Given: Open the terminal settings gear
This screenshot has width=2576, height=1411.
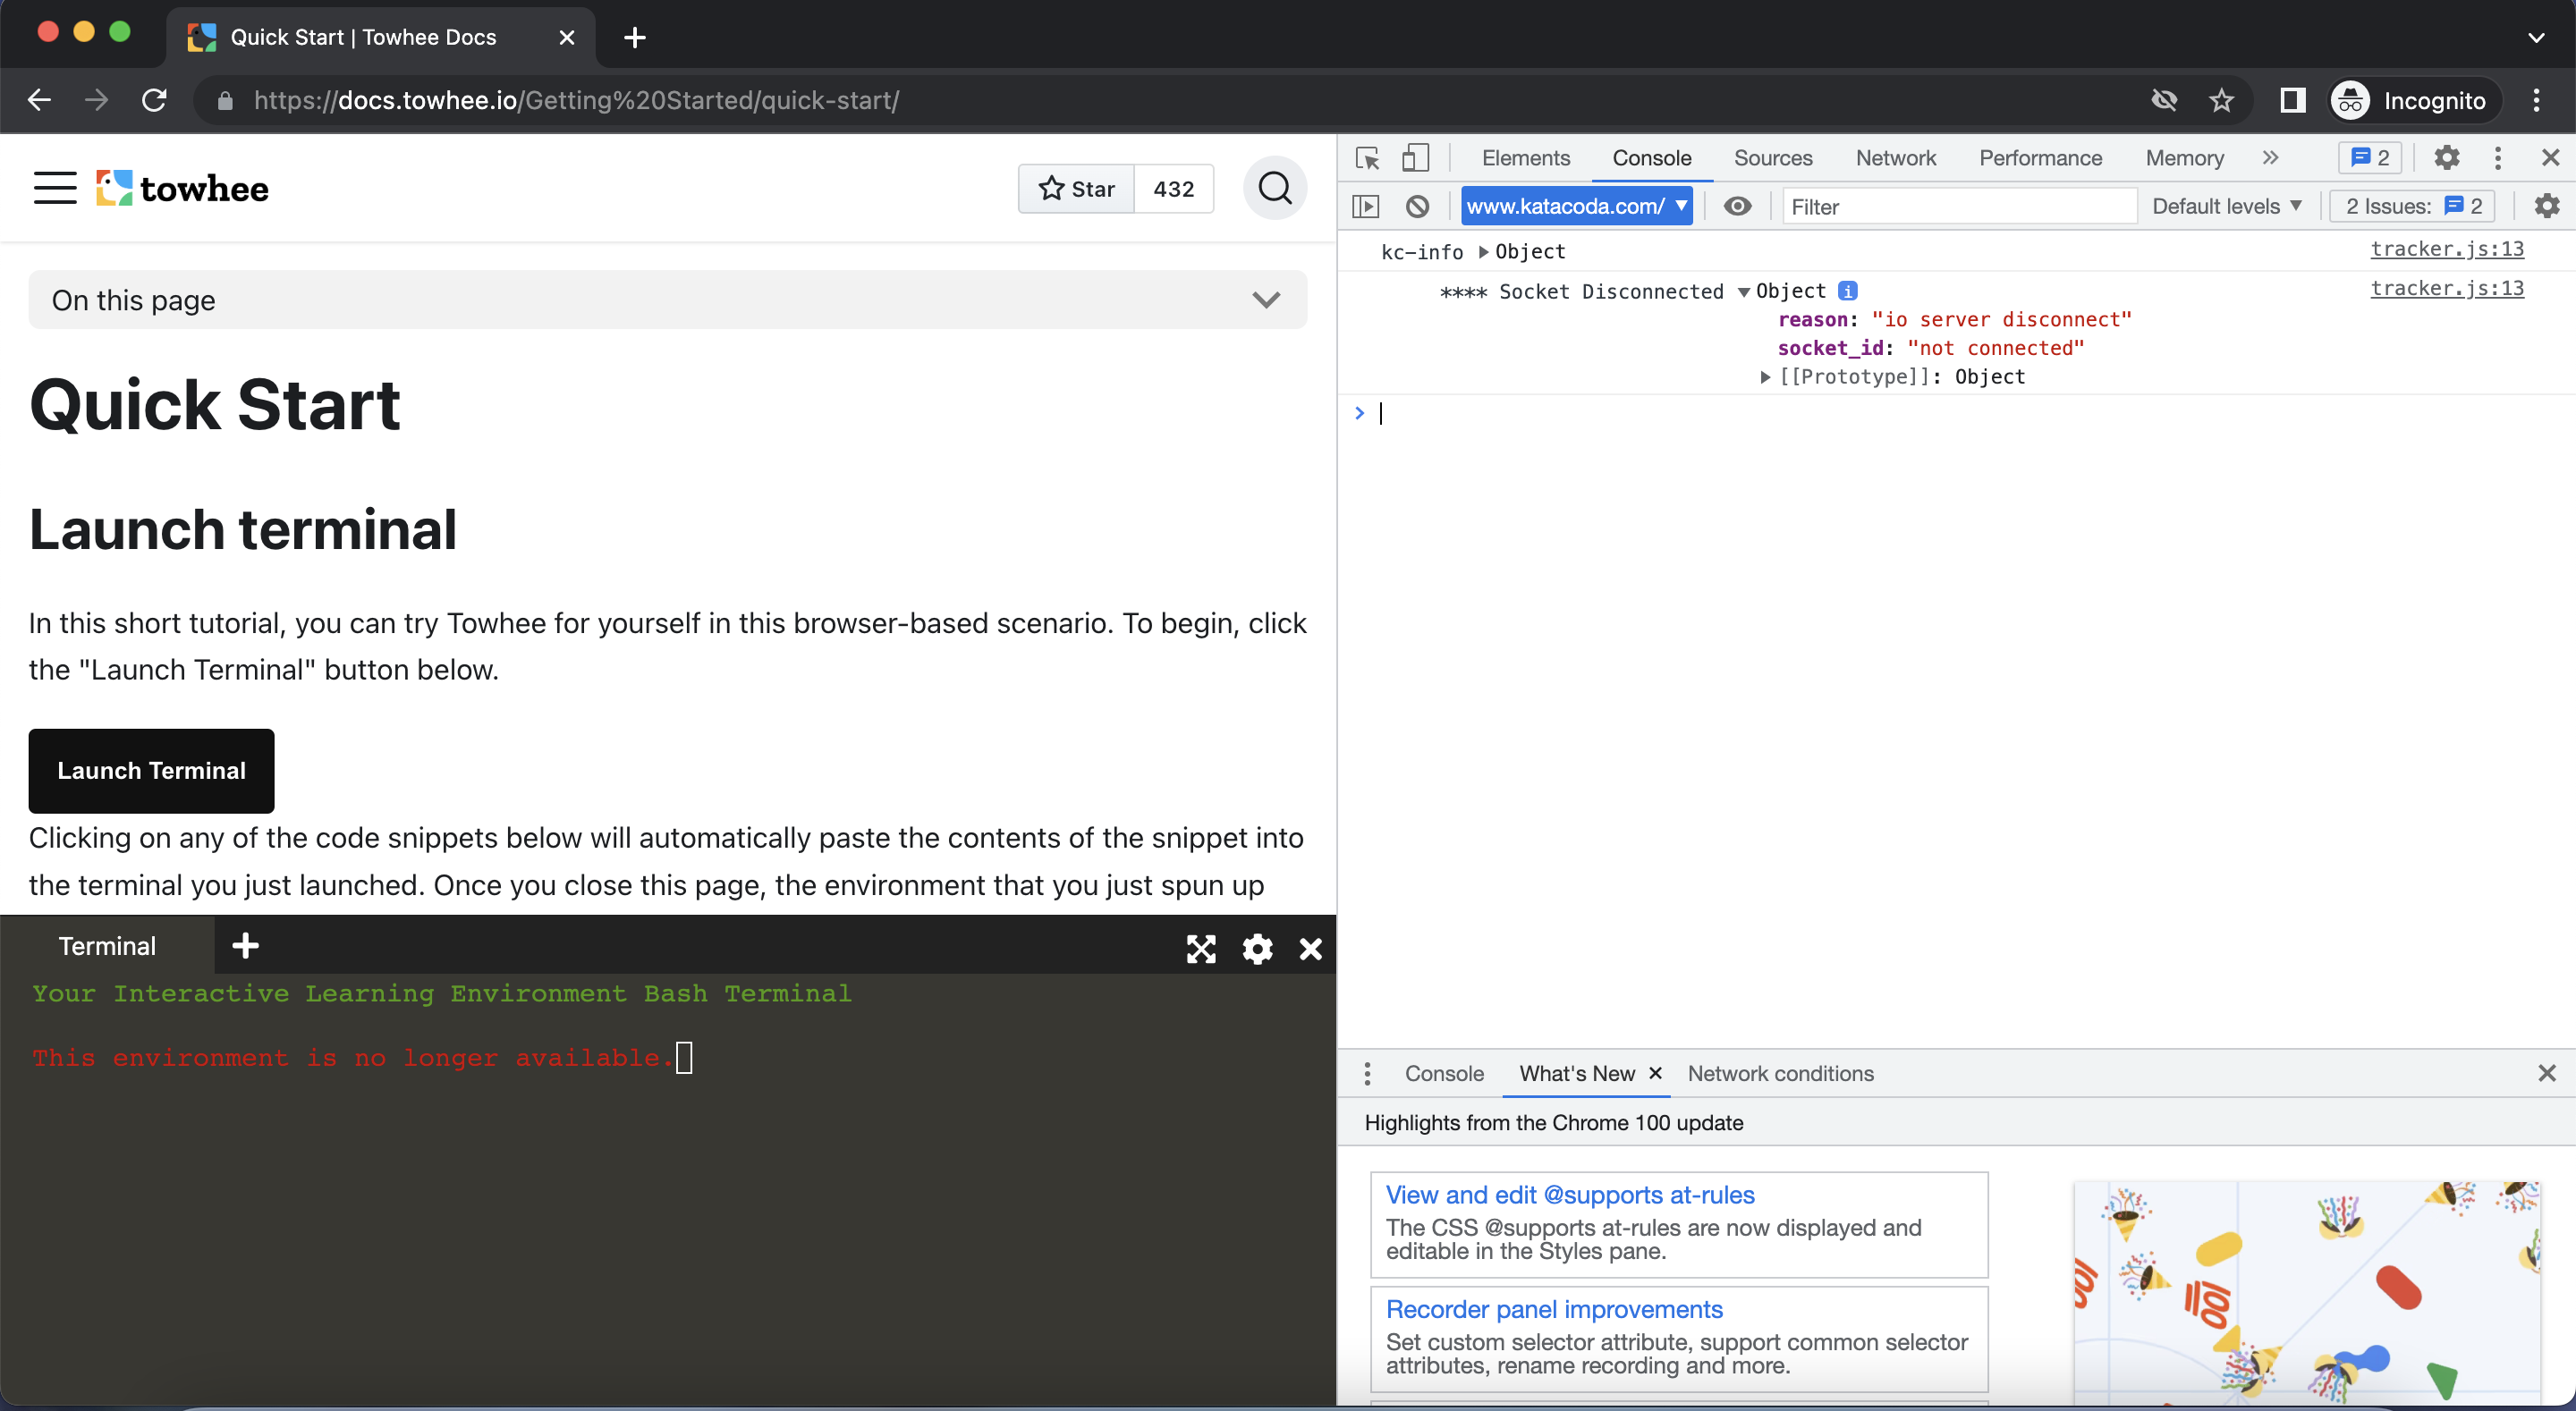Looking at the screenshot, I should 1257,949.
